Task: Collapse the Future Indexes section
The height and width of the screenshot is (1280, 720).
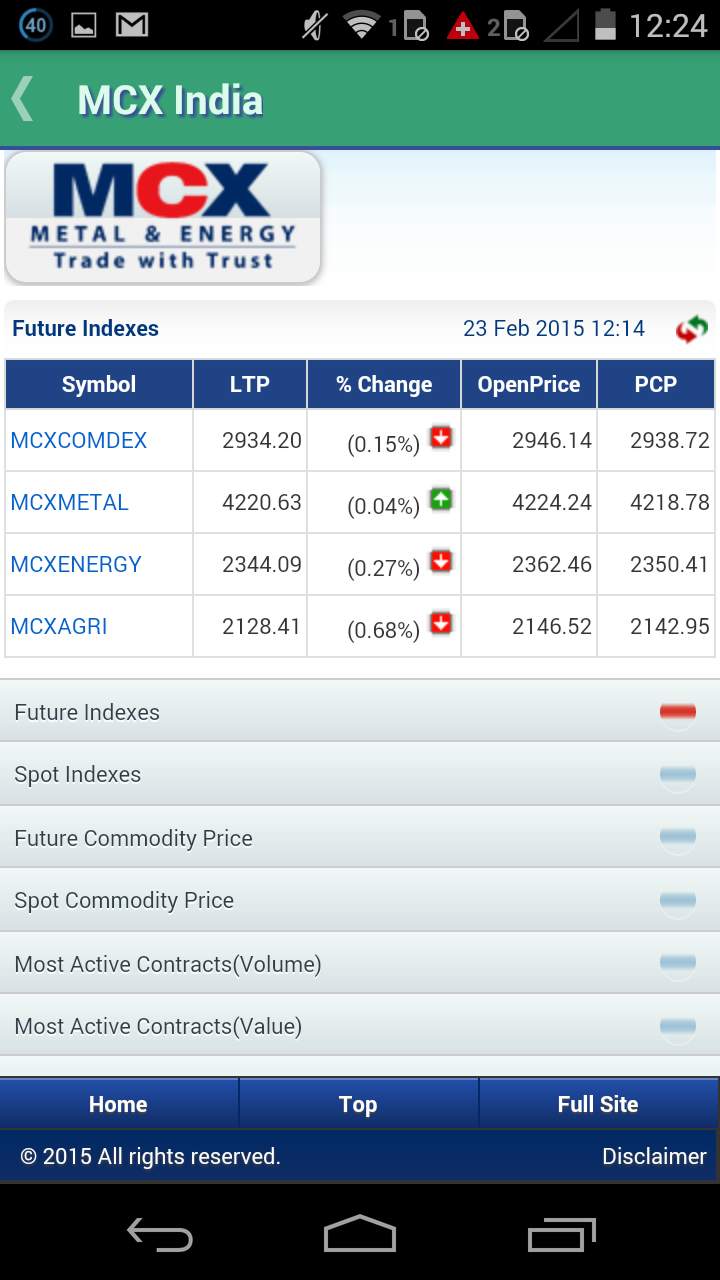Action: point(677,712)
